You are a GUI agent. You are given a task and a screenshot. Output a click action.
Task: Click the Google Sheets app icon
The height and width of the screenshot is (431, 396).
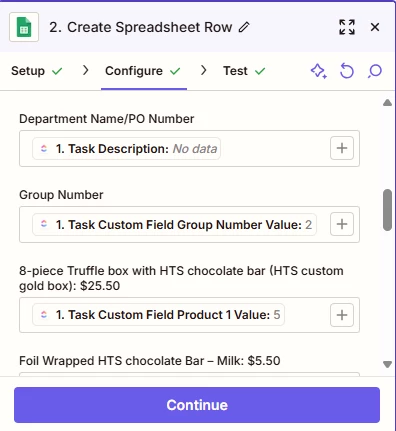coord(24,27)
